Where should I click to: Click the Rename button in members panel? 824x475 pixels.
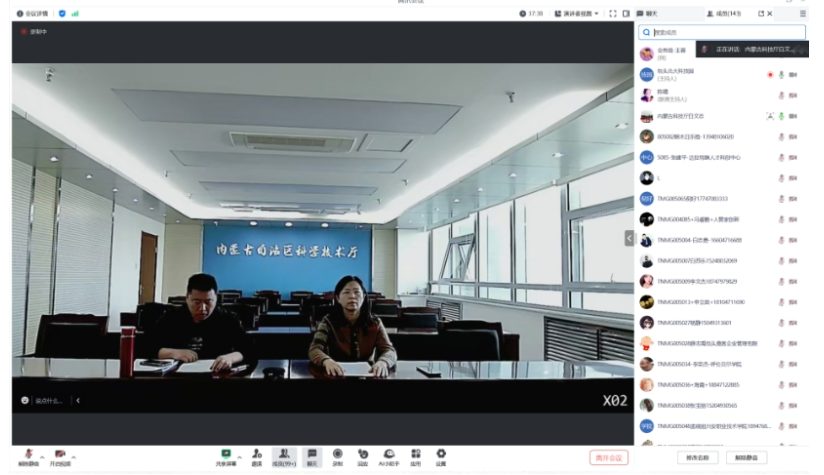[x=697, y=458]
